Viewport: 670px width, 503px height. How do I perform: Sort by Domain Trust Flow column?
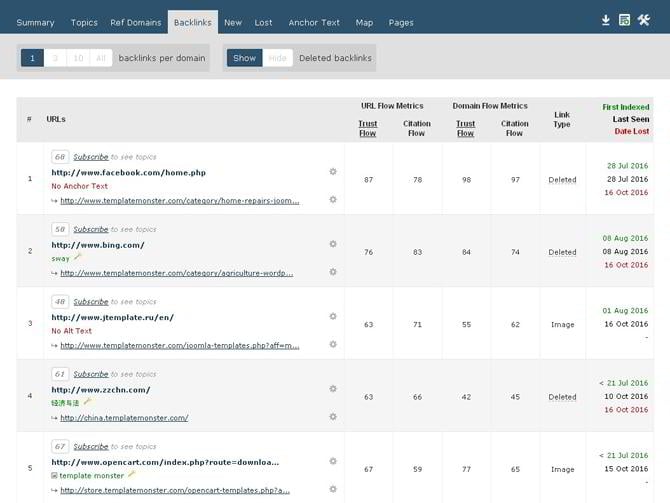(x=466, y=128)
